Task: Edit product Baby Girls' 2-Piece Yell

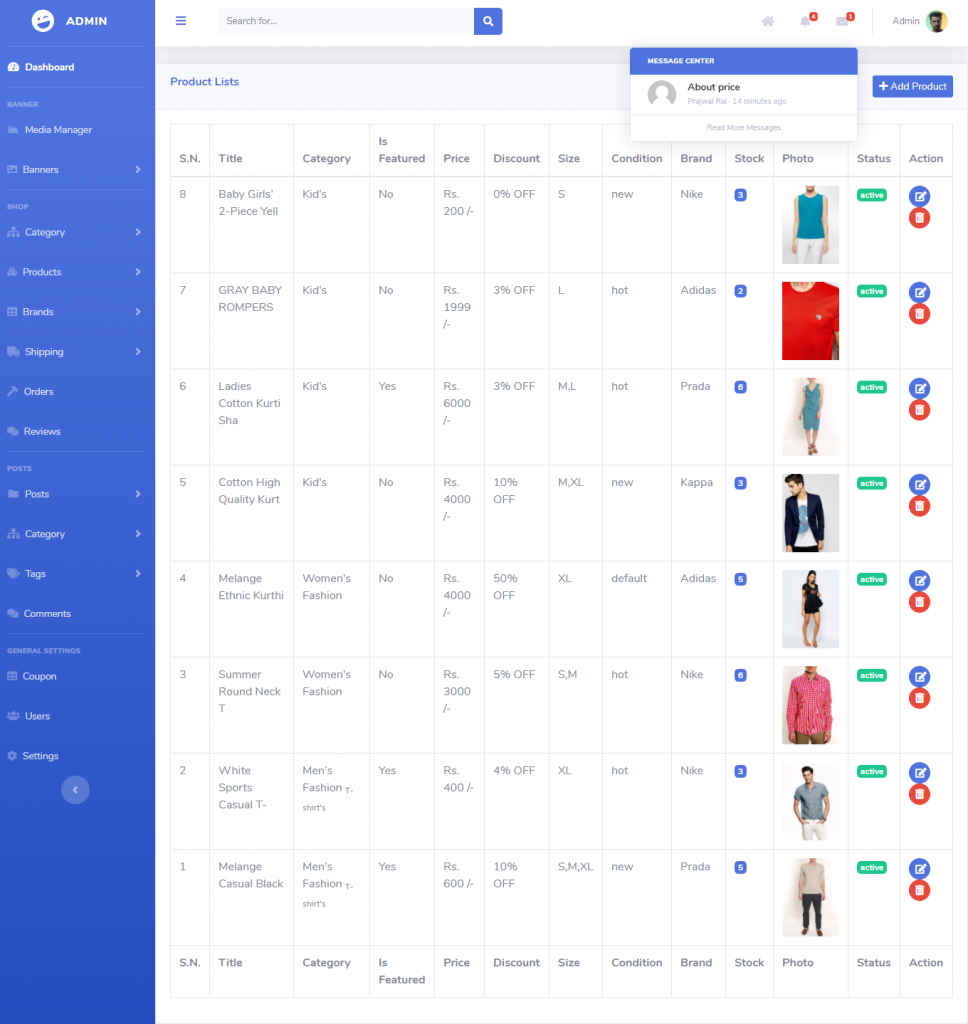Action: tap(920, 196)
